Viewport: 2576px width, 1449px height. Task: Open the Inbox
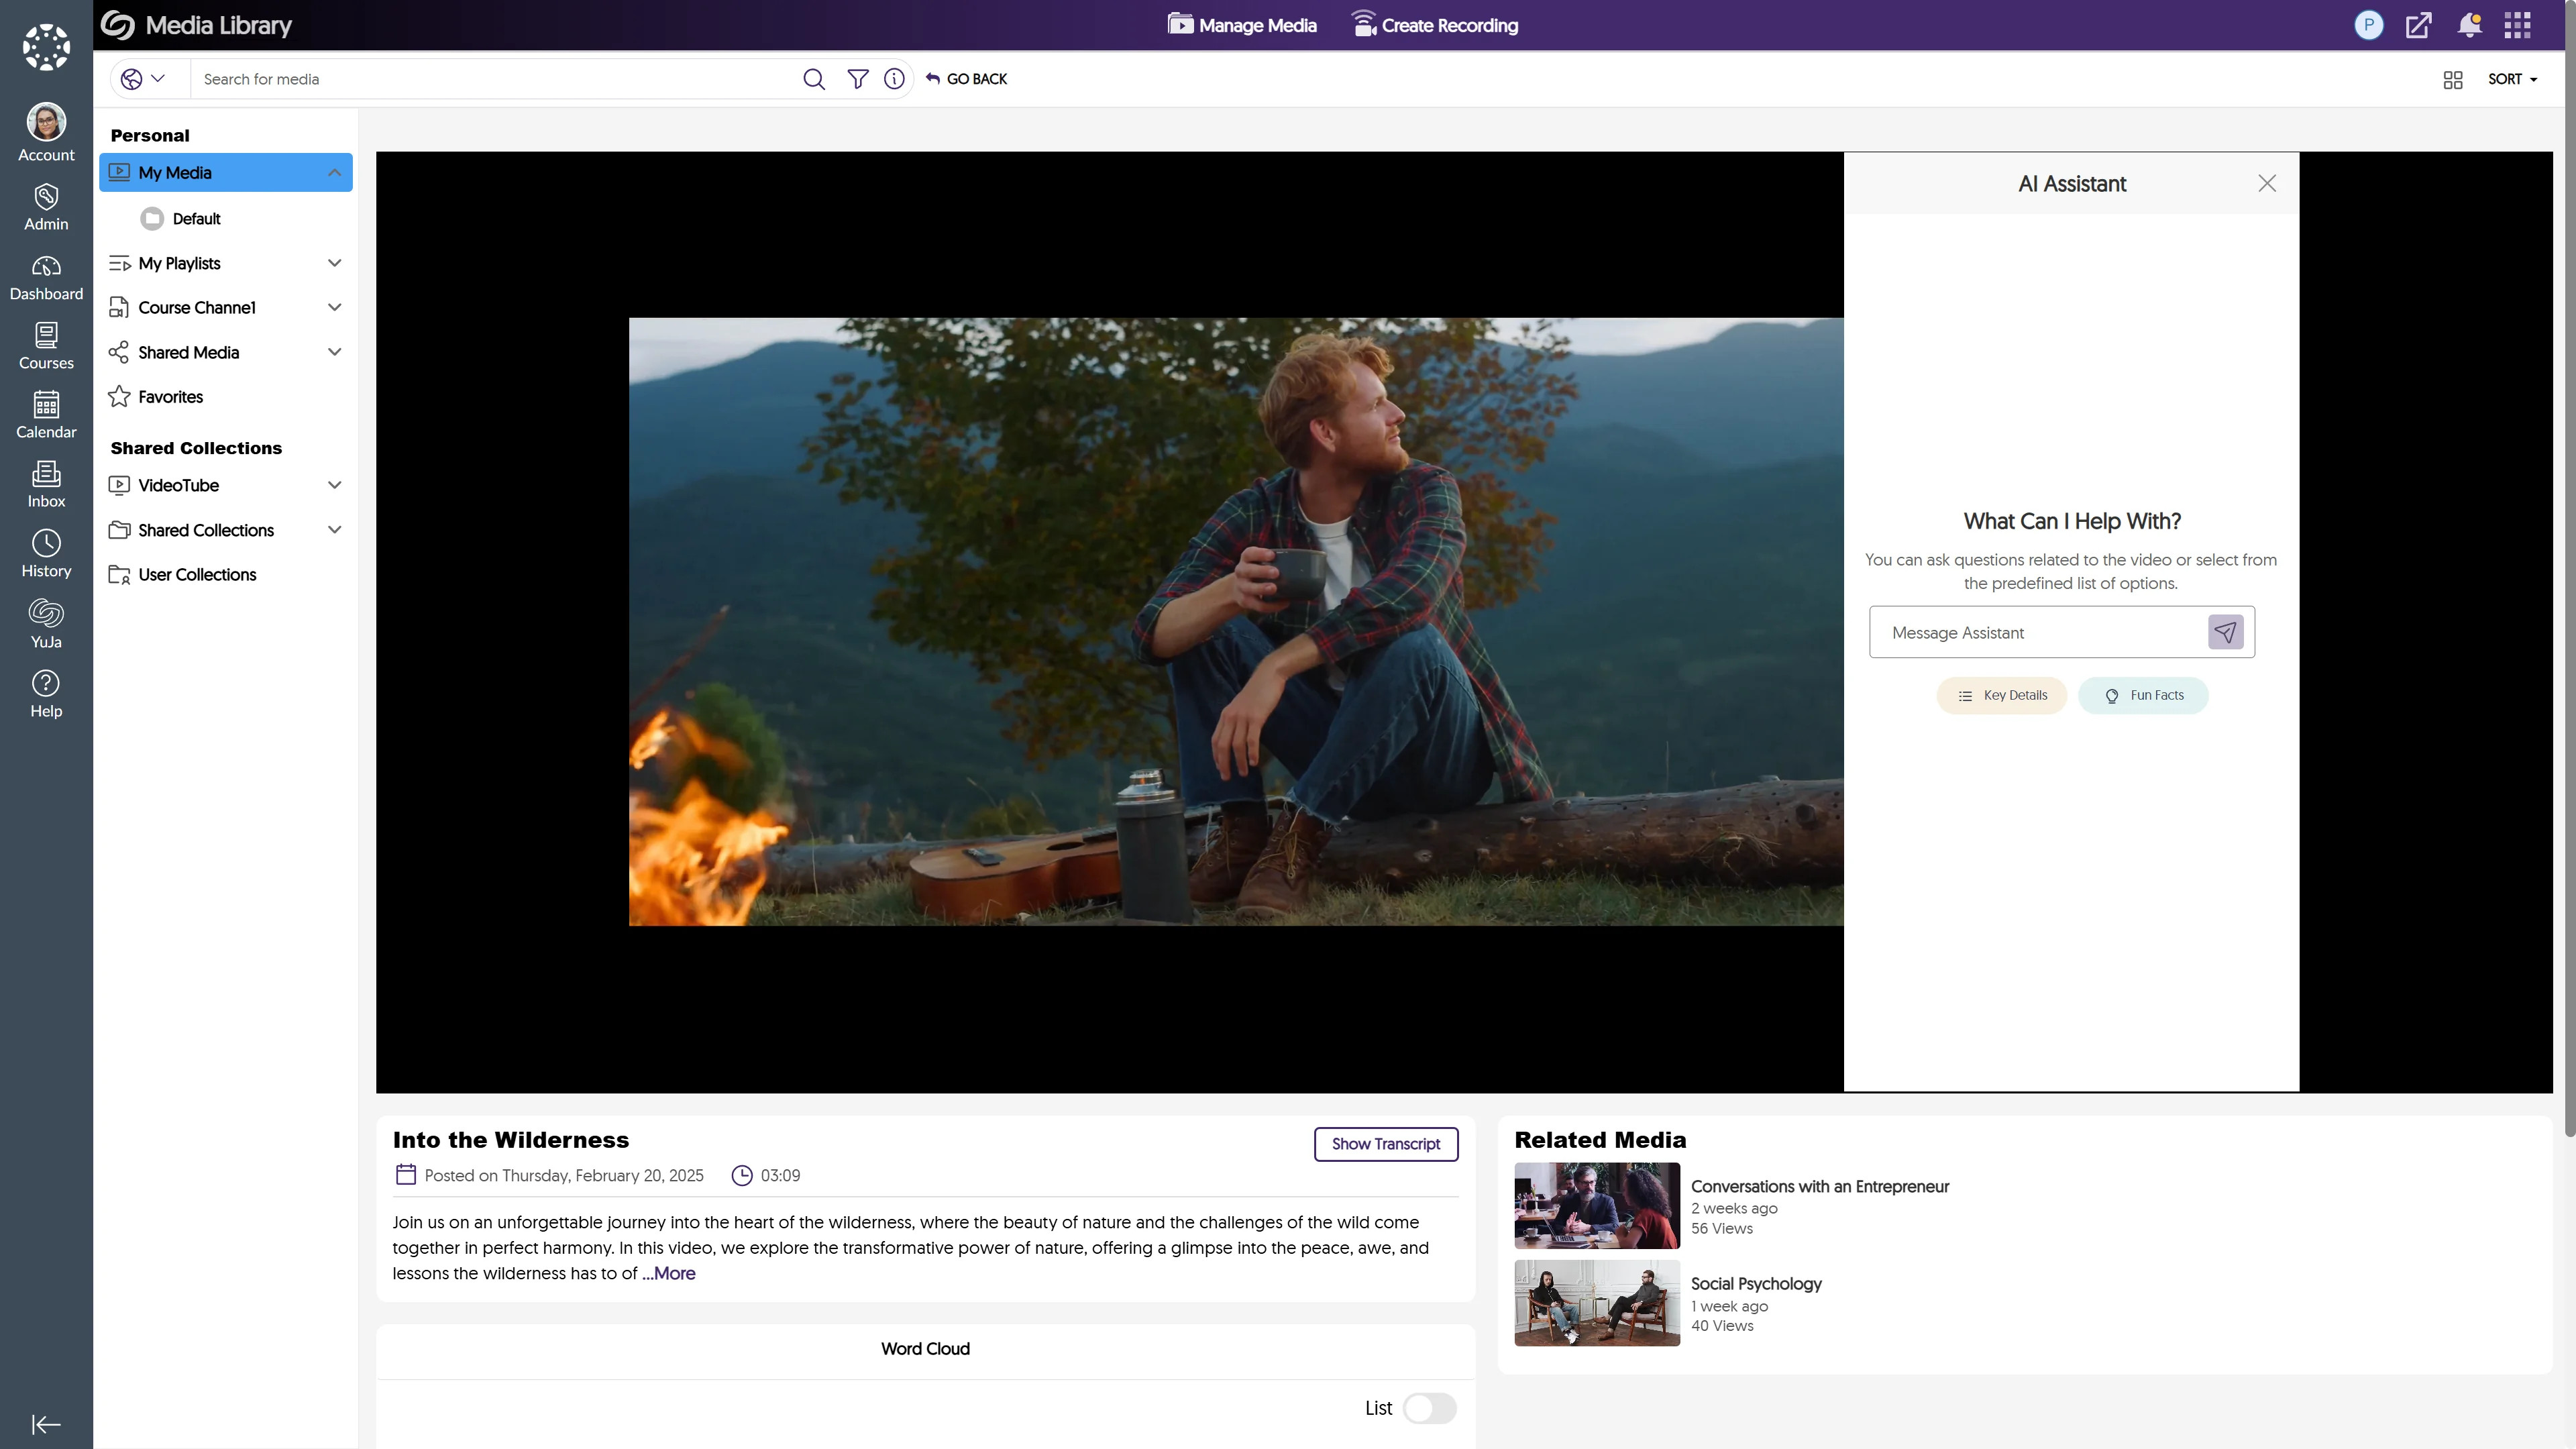pyautogui.click(x=46, y=484)
